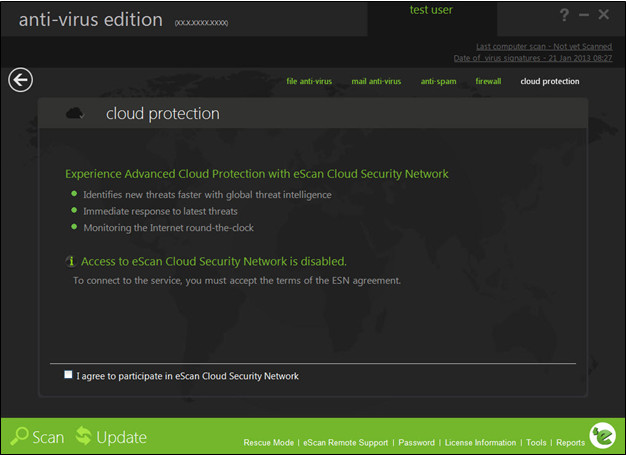Click the eScan logo icon in footer

602,435
